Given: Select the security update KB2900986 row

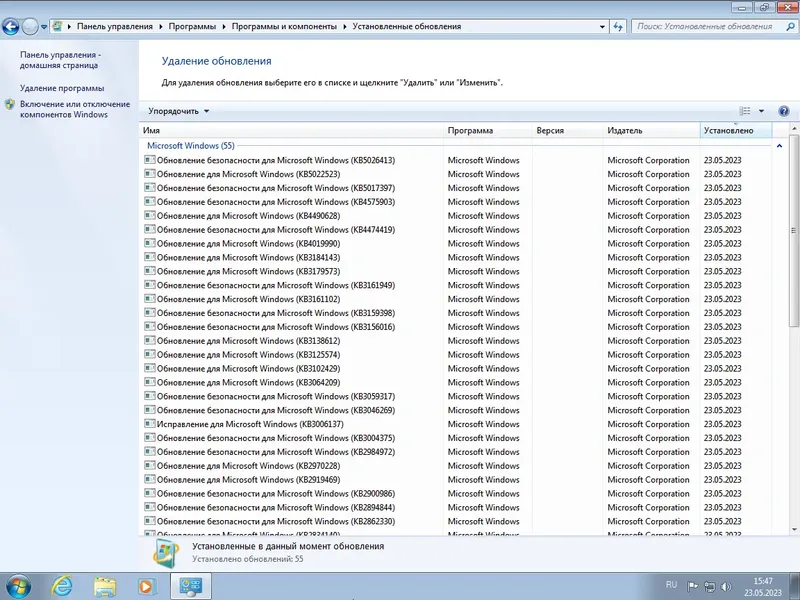Looking at the screenshot, I should click(x=455, y=493).
